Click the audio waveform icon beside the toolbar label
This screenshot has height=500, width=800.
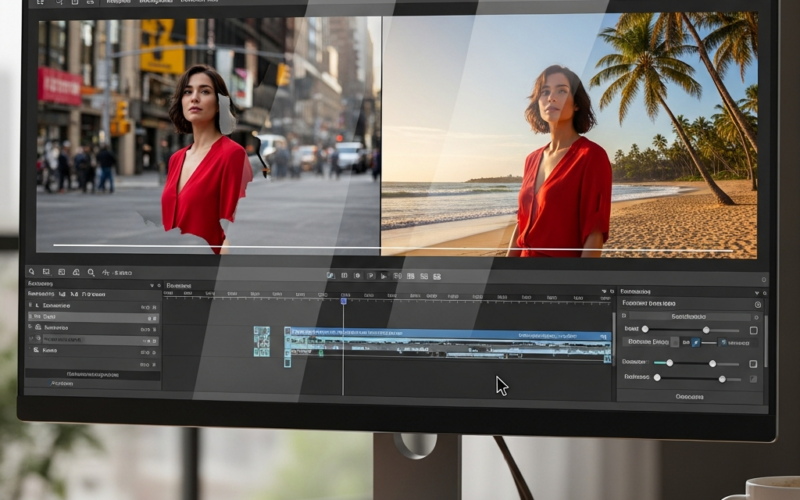pyautogui.click(x=106, y=272)
